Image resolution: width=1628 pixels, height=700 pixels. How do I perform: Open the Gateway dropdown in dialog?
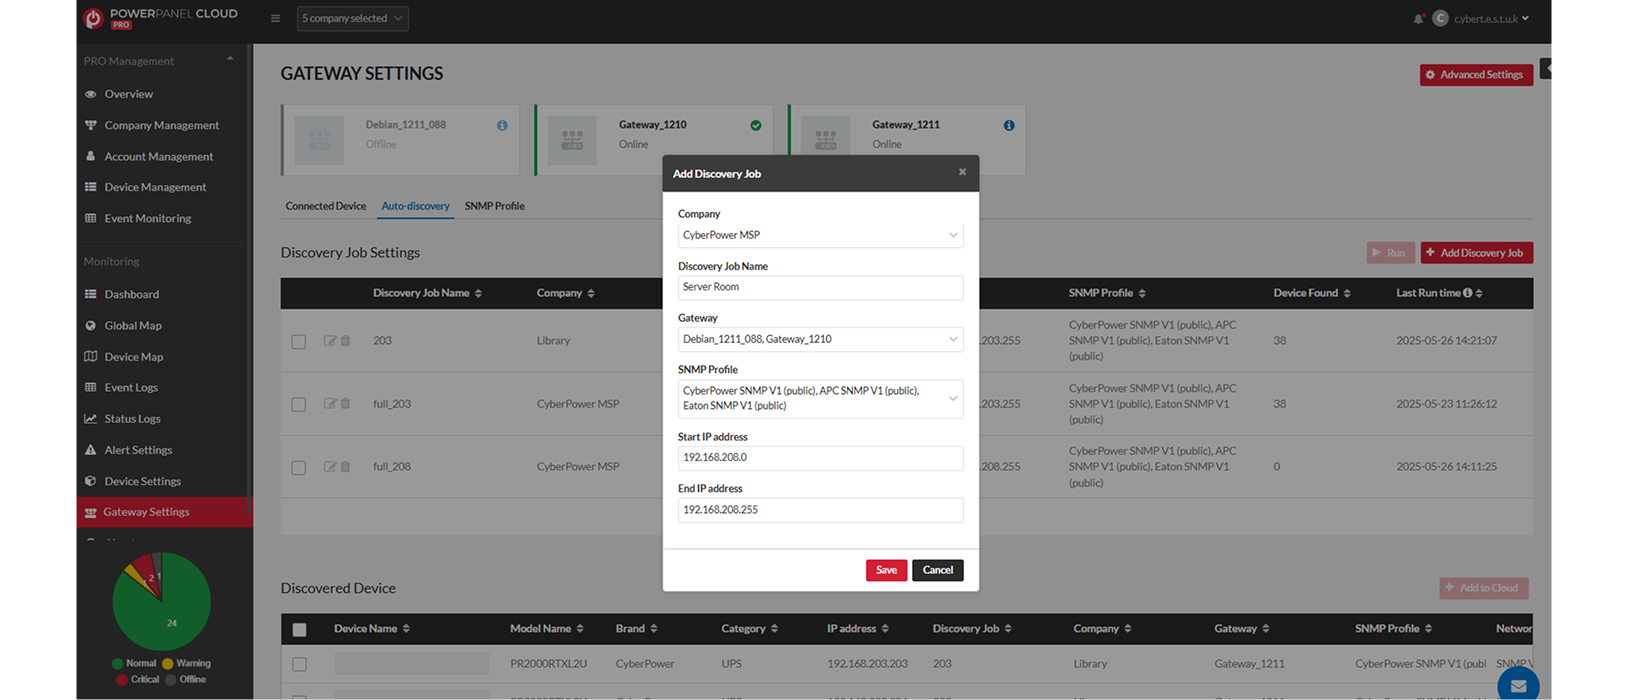tap(820, 339)
